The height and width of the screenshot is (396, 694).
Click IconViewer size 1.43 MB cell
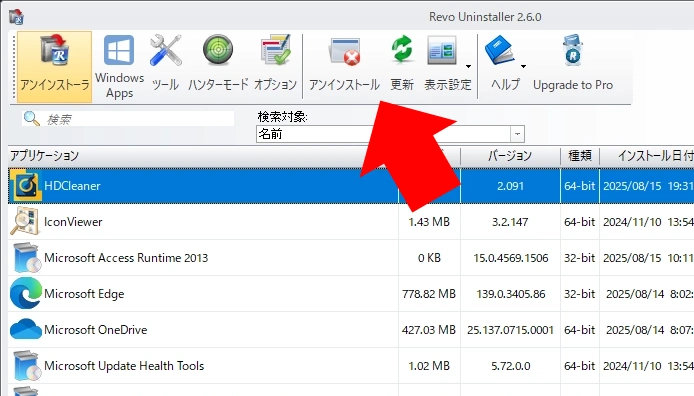click(x=429, y=222)
